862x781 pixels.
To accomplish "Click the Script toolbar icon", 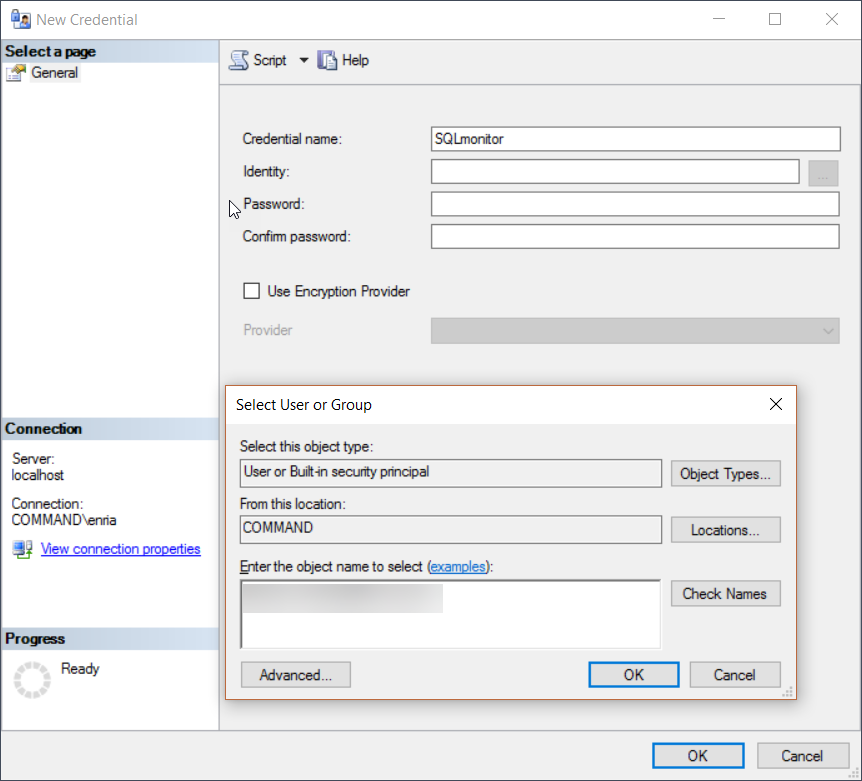I will click(x=239, y=60).
